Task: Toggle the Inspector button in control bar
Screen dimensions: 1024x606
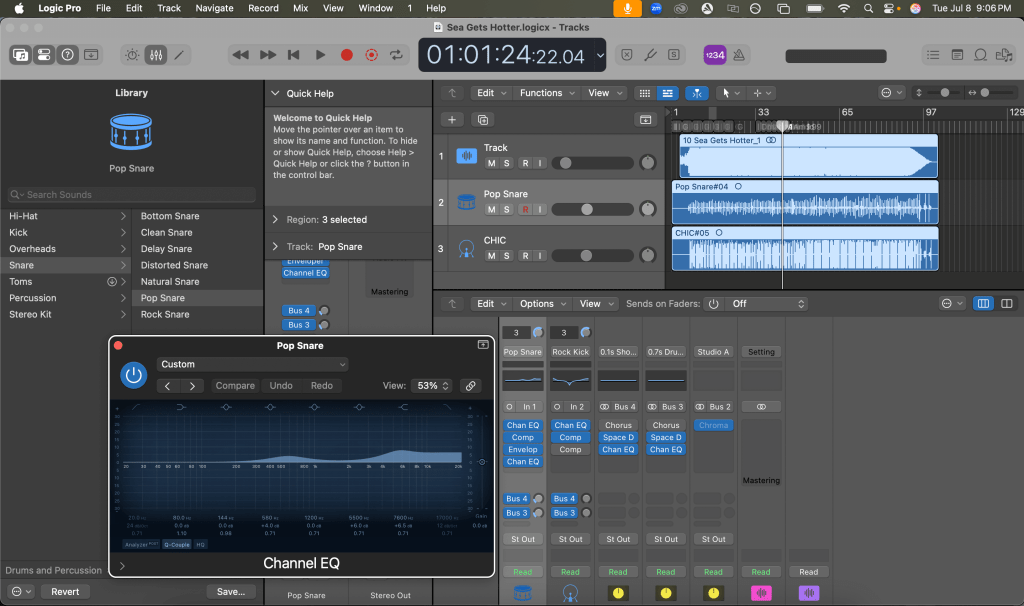Action: [x=44, y=55]
